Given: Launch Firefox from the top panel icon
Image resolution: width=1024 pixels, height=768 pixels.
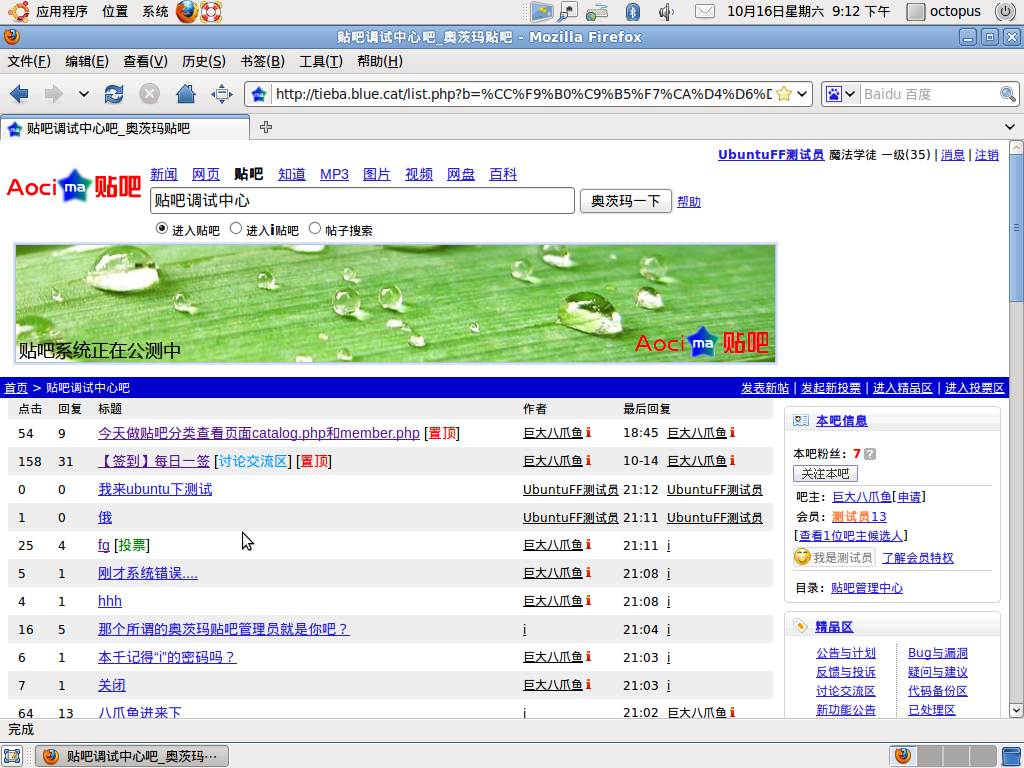Looking at the screenshot, I should [x=187, y=11].
